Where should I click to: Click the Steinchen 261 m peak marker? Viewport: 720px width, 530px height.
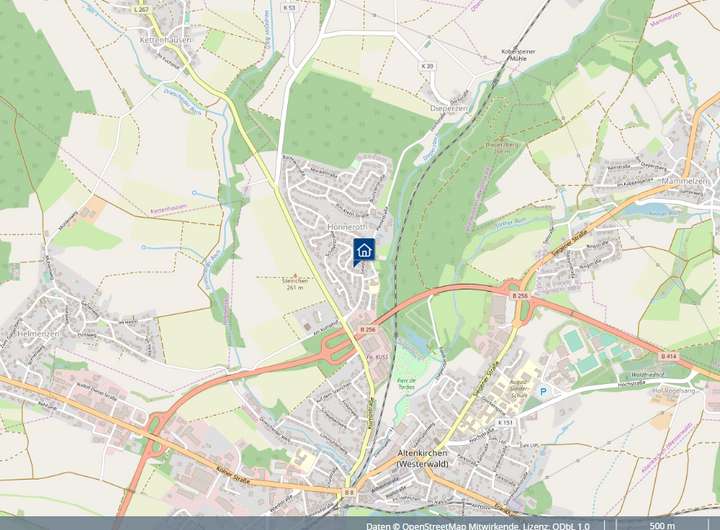pyautogui.click(x=295, y=281)
